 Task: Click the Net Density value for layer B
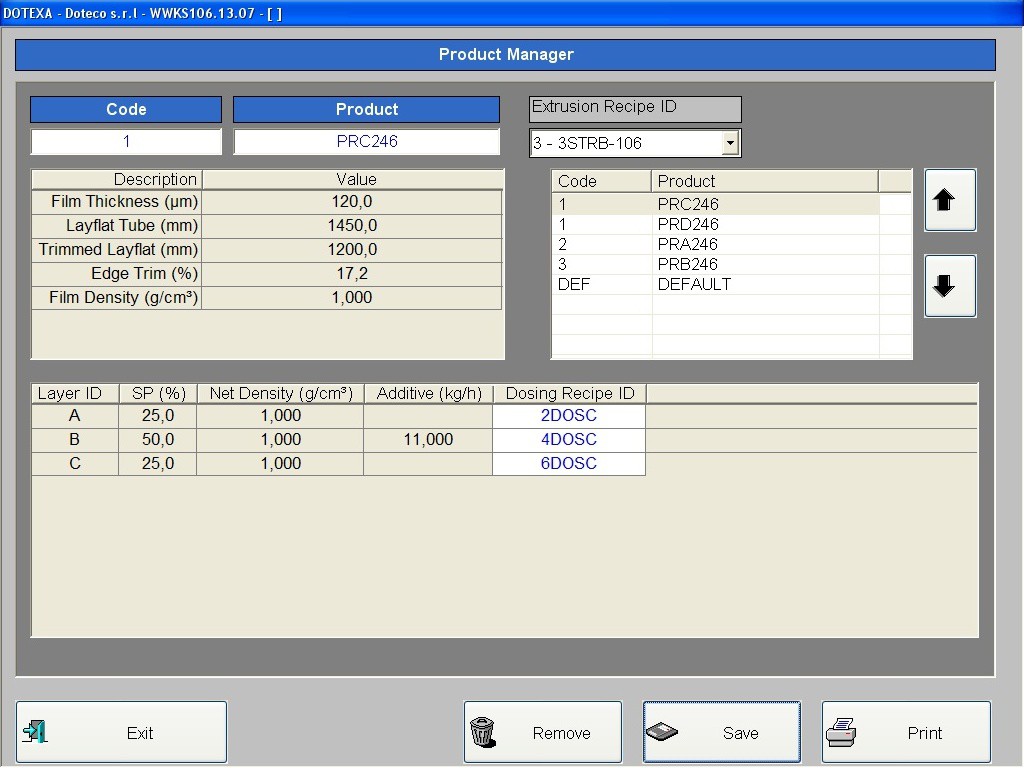(280, 440)
